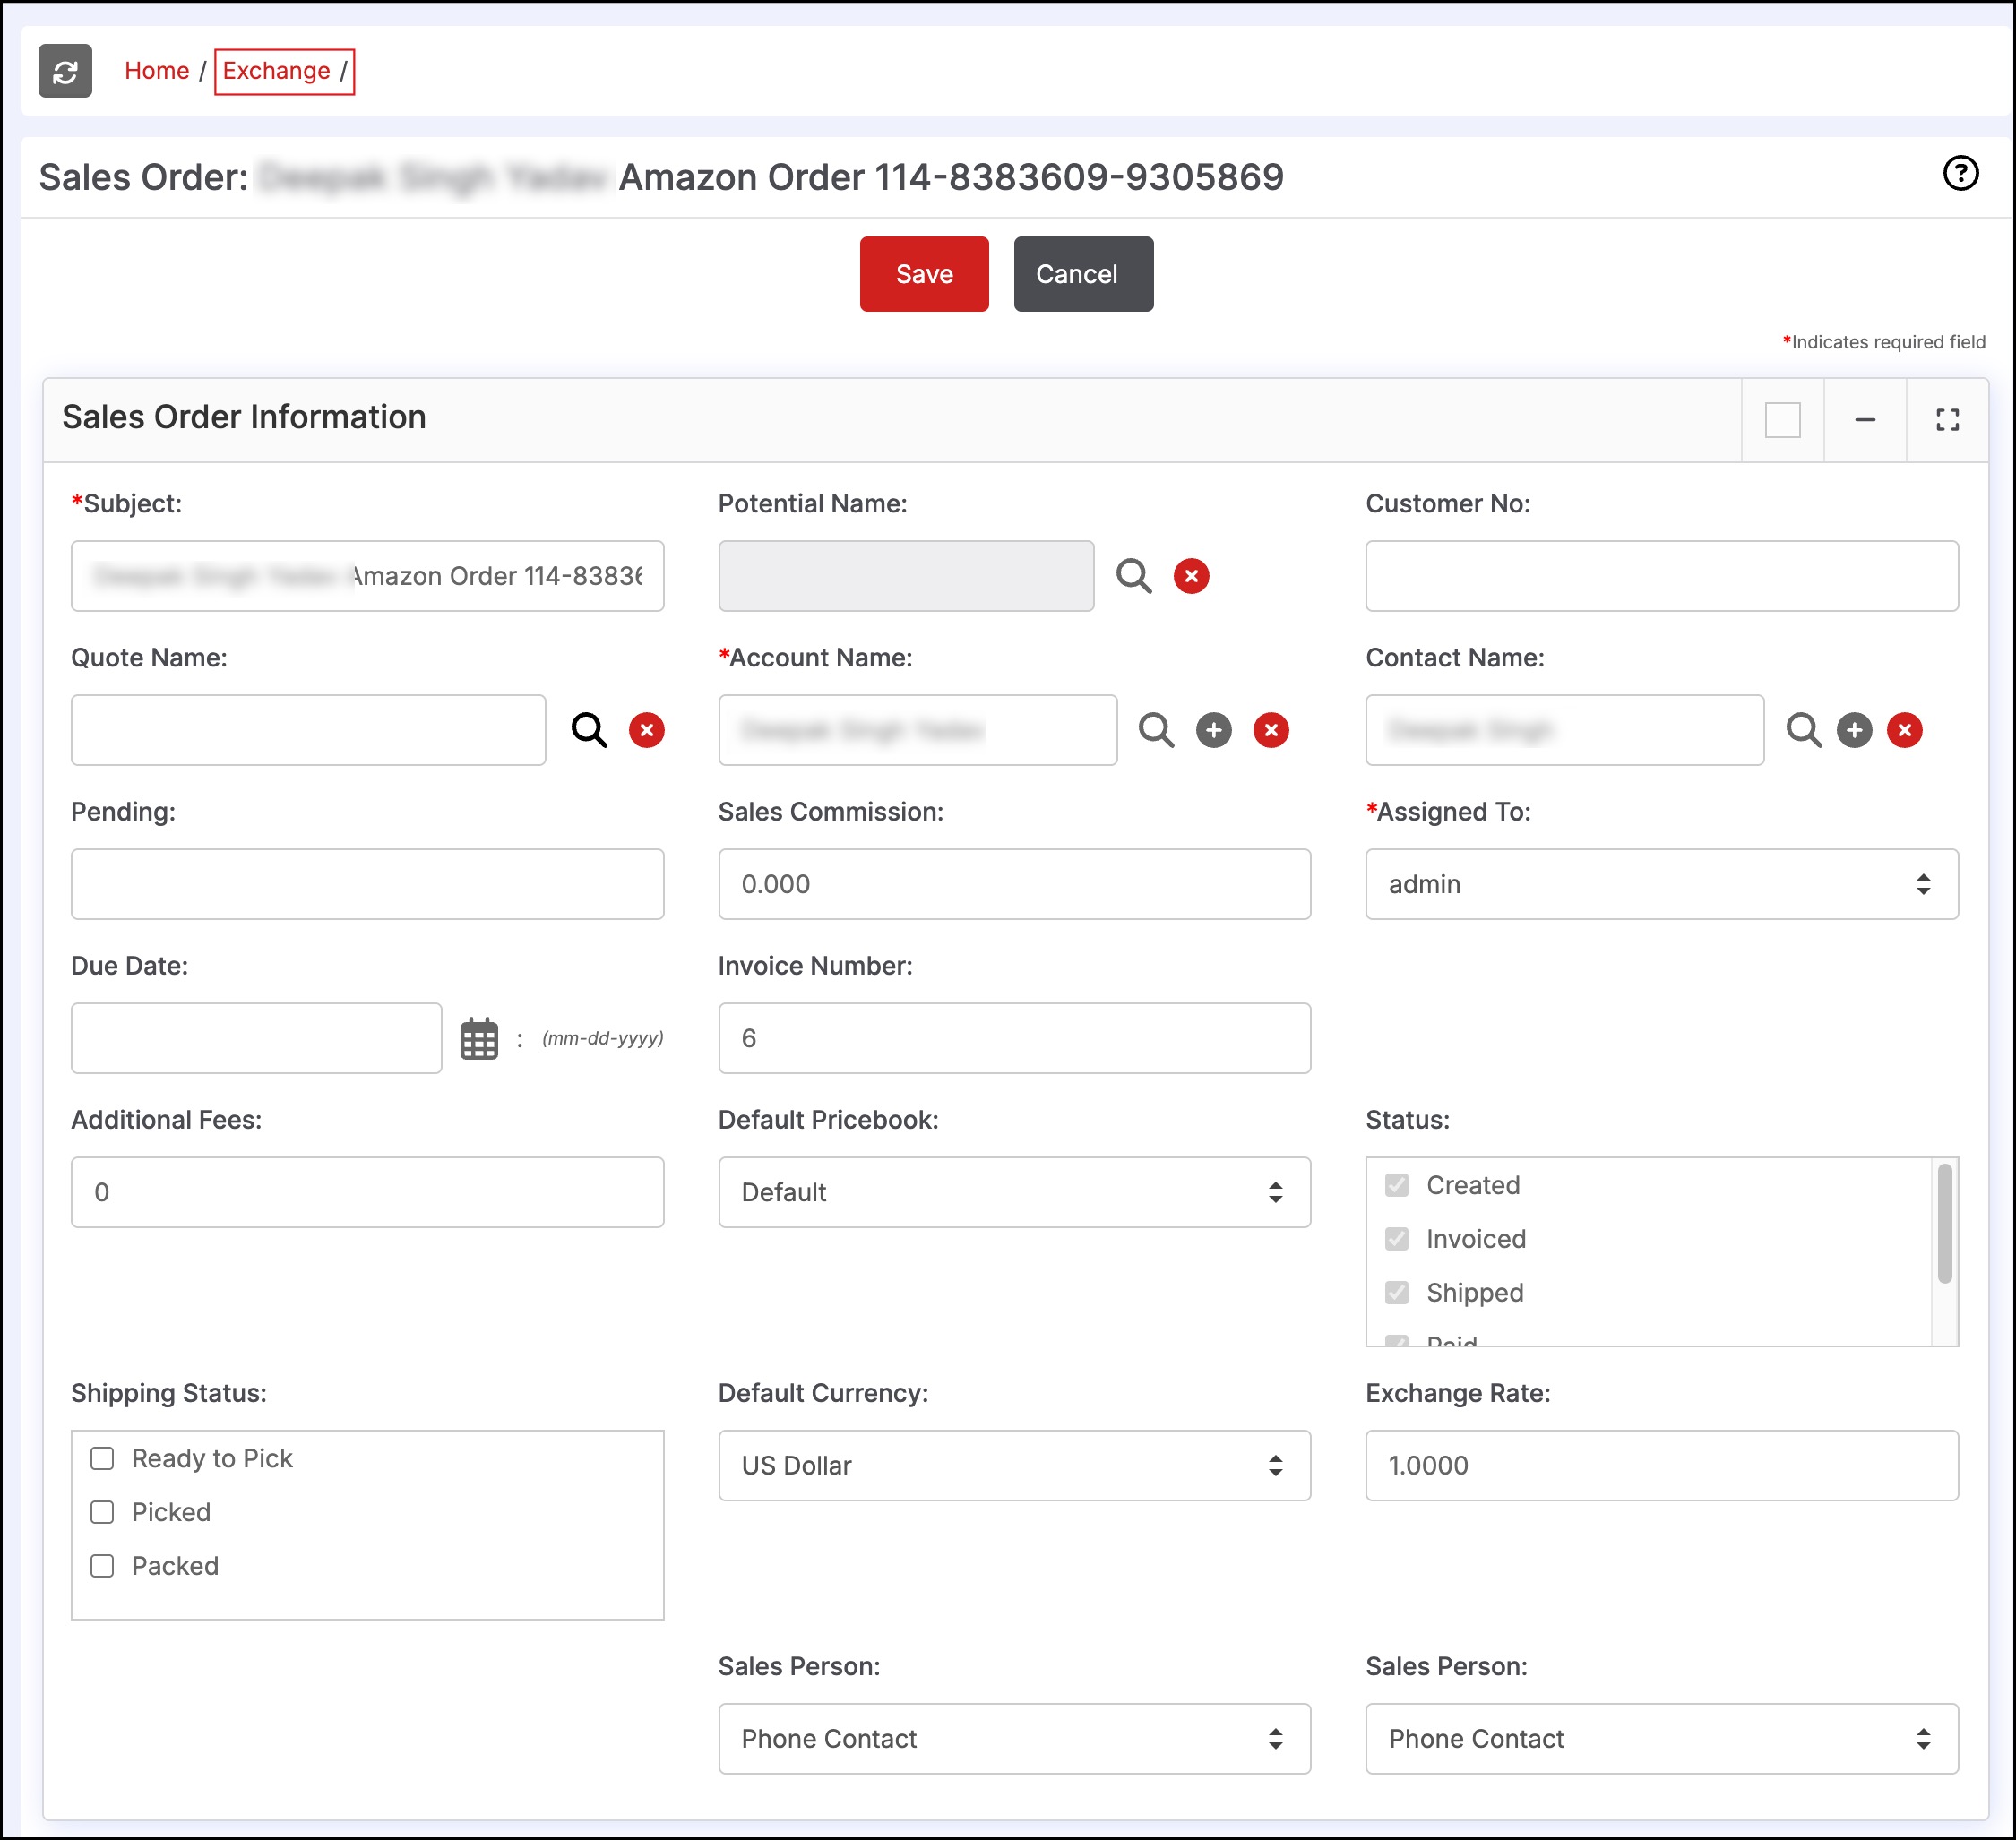Clear the Quote Name field

point(647,730)
